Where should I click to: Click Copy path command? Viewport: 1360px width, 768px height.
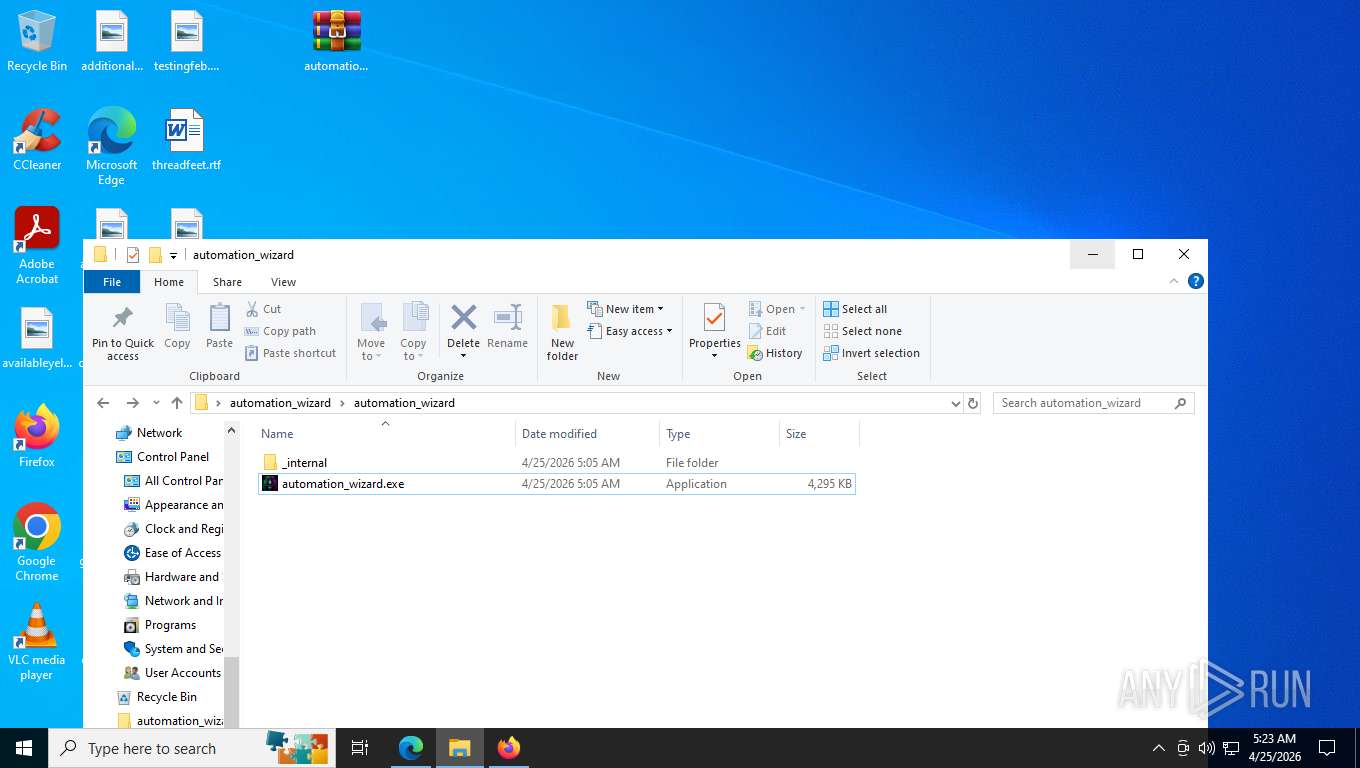click(280, 331)
